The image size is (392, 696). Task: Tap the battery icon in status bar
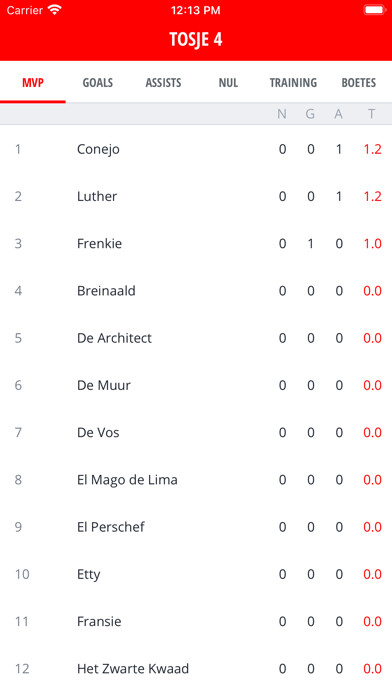click(375, 10)
